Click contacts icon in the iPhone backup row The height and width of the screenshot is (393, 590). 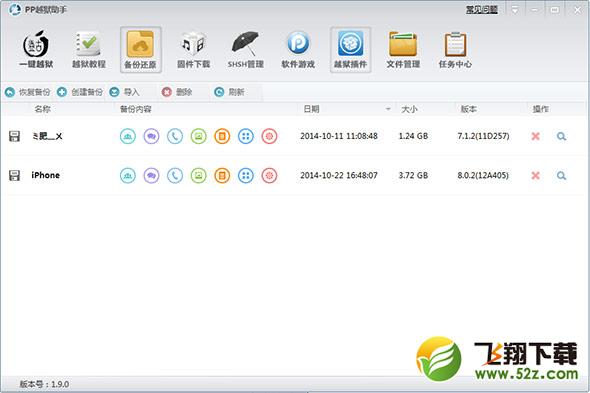128,175
